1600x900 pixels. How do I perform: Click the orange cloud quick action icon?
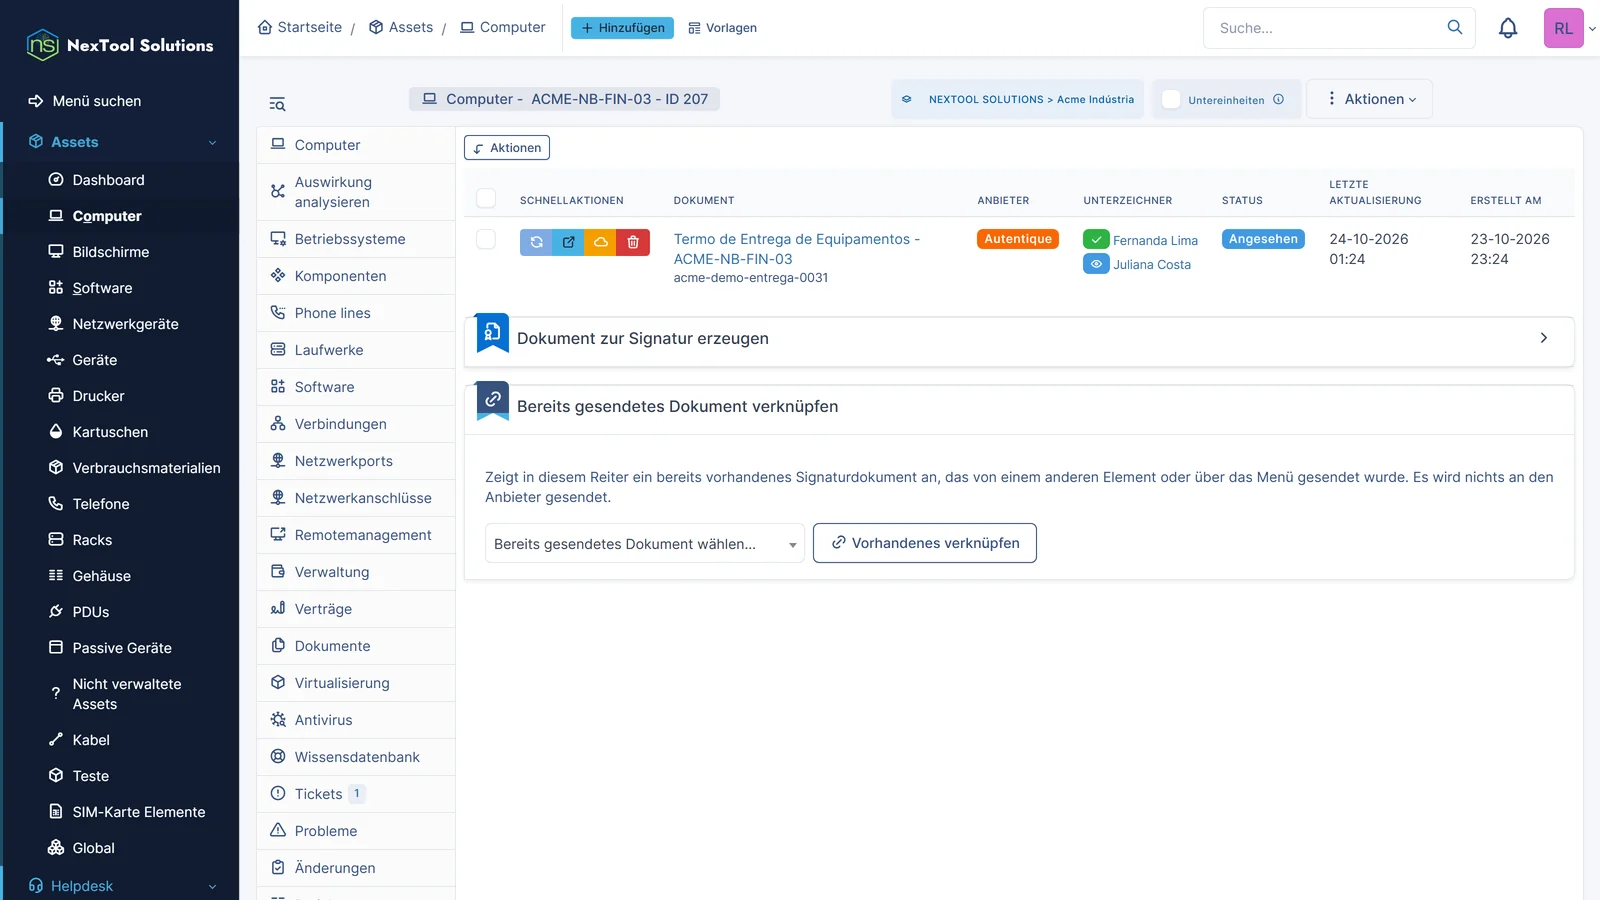coord(601,242)
